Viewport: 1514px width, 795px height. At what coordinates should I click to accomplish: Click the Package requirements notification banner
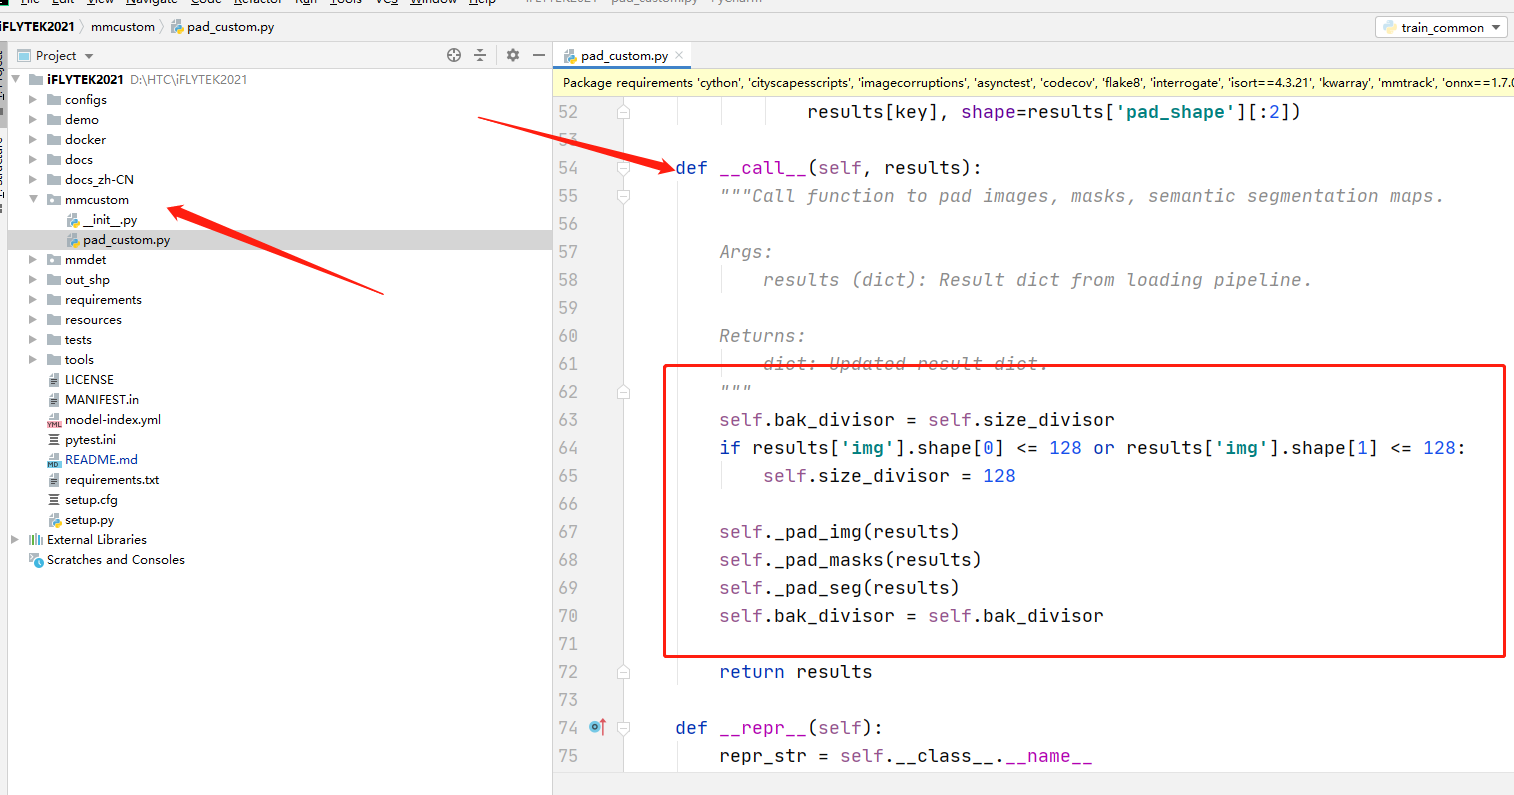1033,83
